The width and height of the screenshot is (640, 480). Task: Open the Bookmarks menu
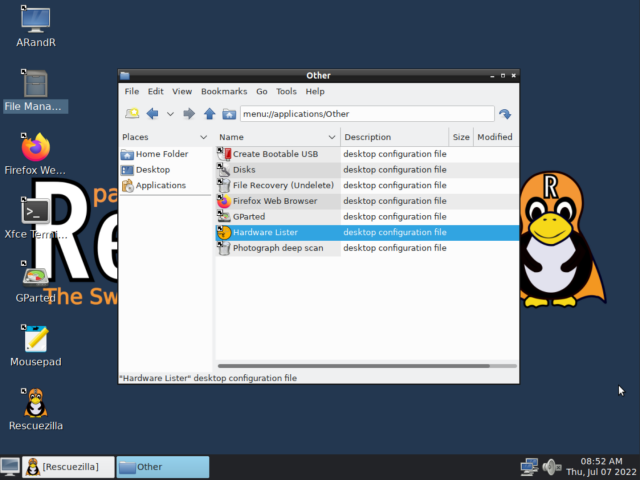(x=224, y=91)
